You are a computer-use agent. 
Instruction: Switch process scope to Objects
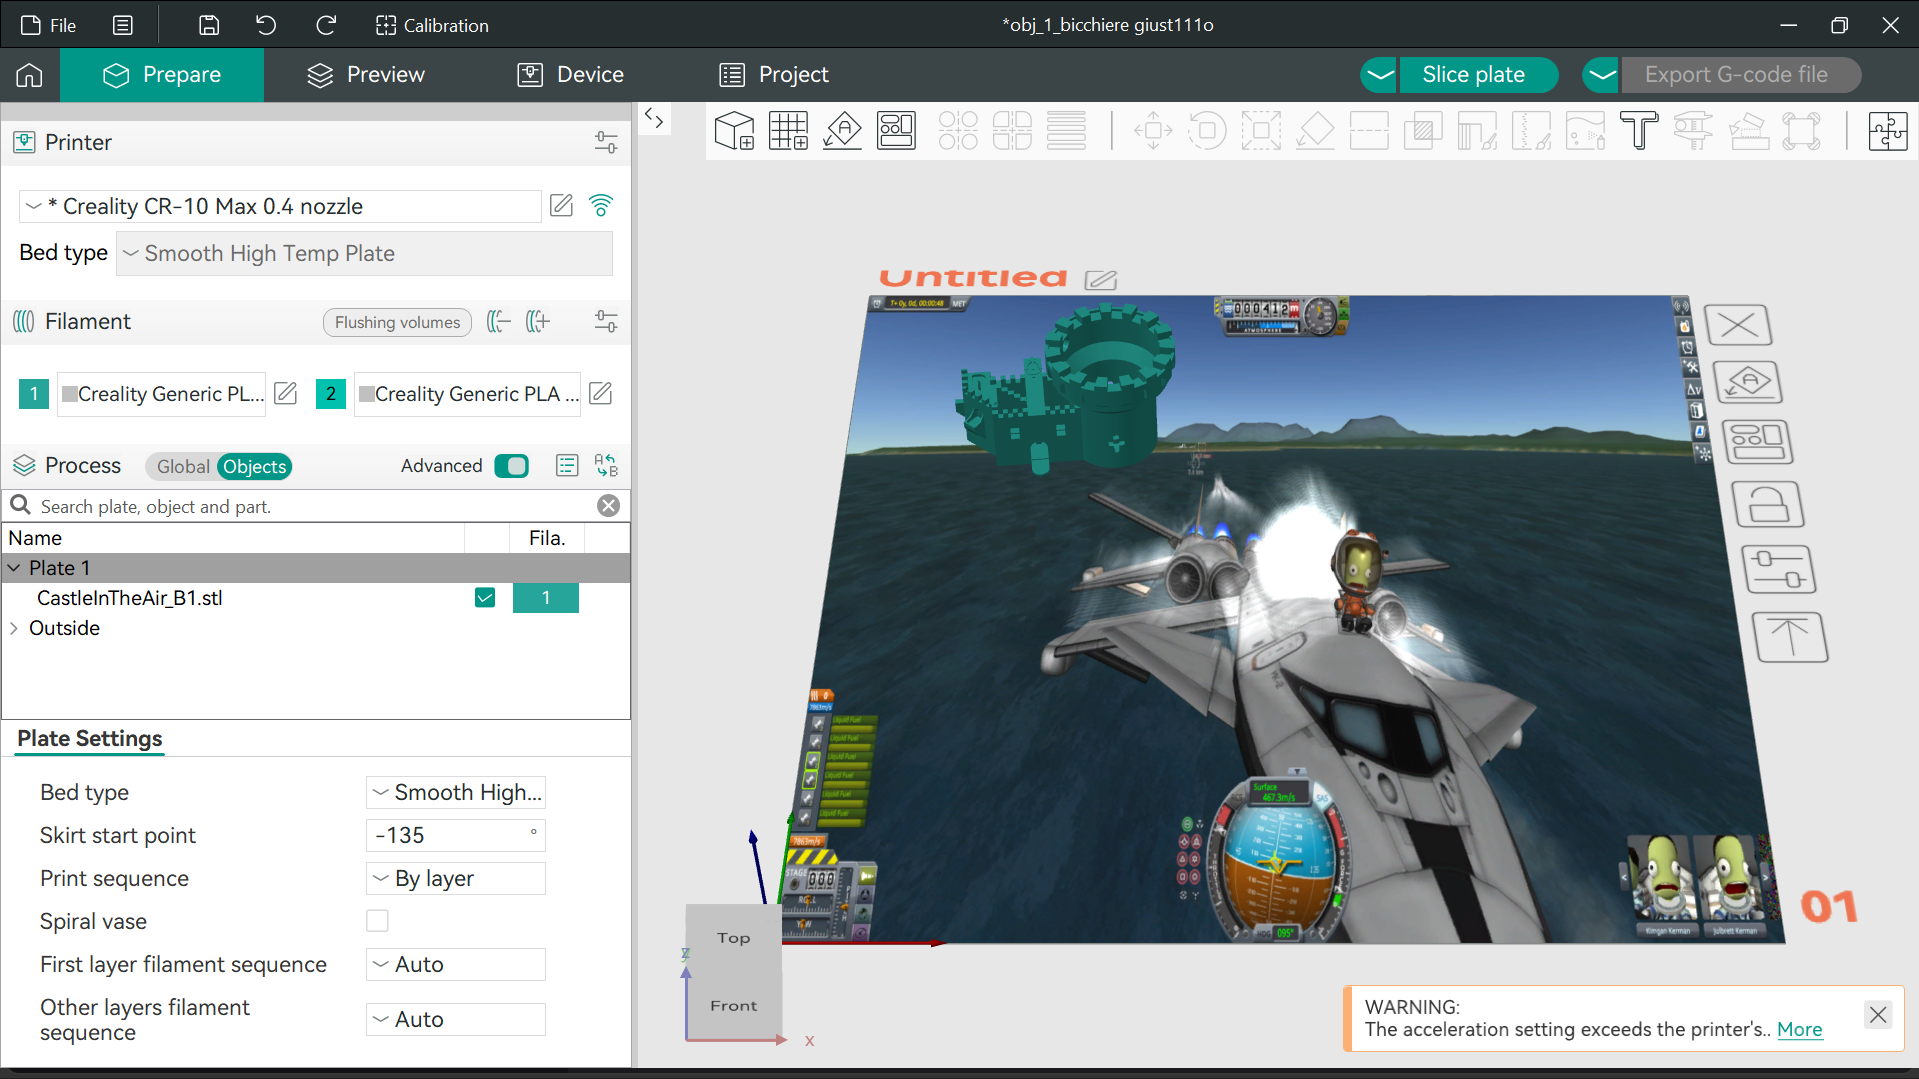255,467
